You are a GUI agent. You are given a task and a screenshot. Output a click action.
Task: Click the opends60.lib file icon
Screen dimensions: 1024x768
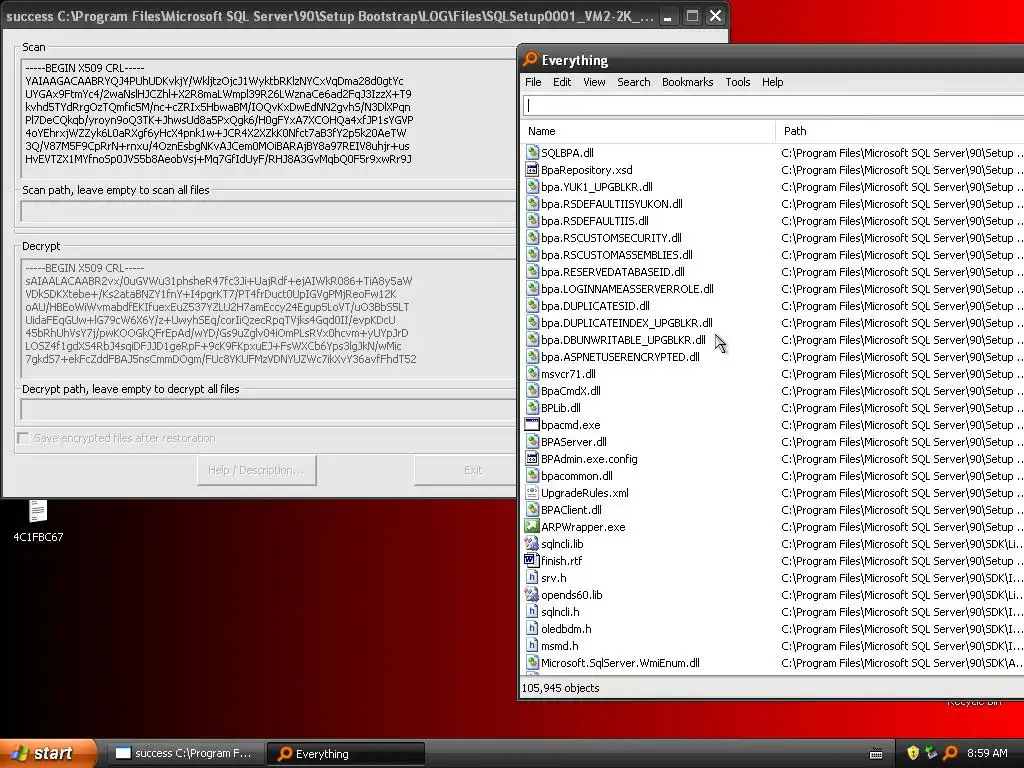[532, 594]
